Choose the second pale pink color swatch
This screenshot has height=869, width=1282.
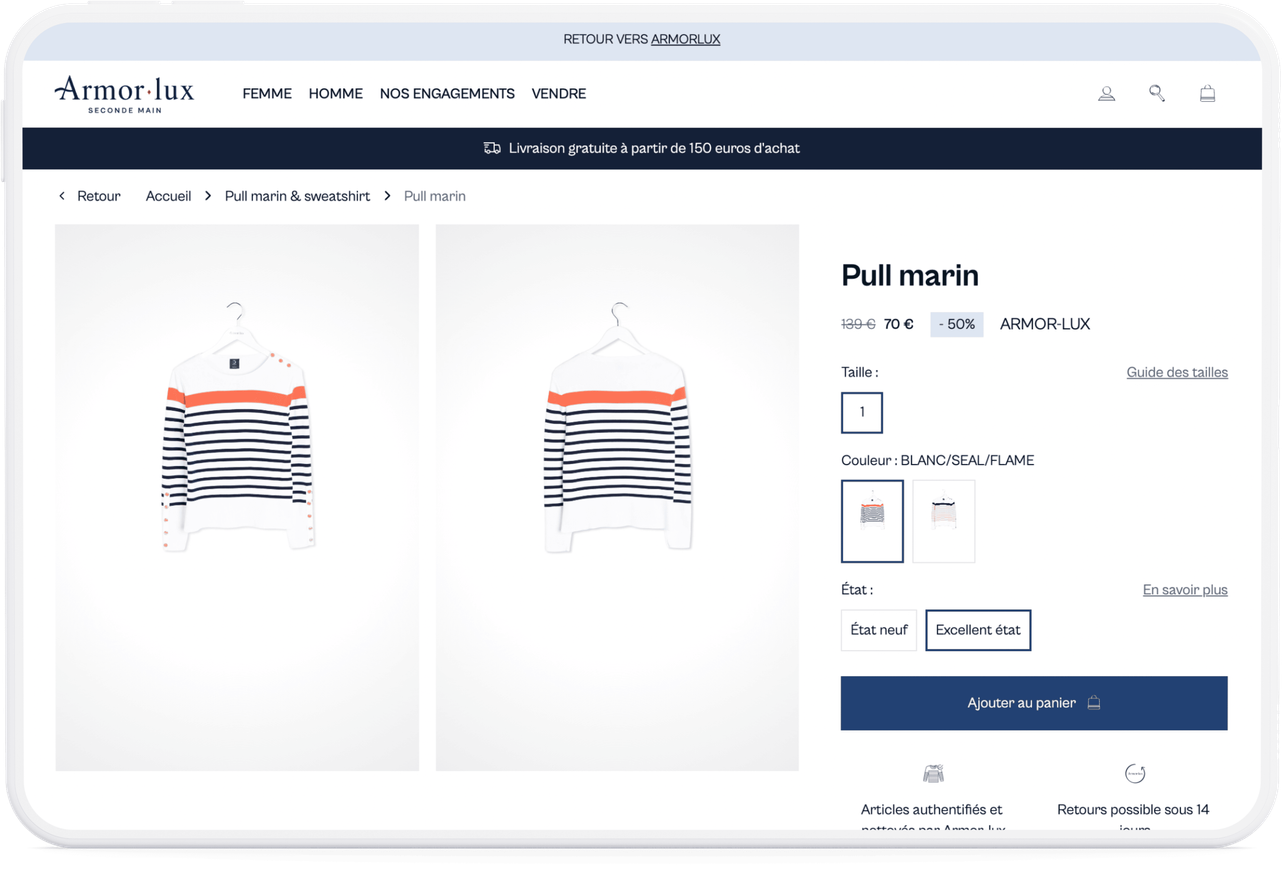coord(943,521)
